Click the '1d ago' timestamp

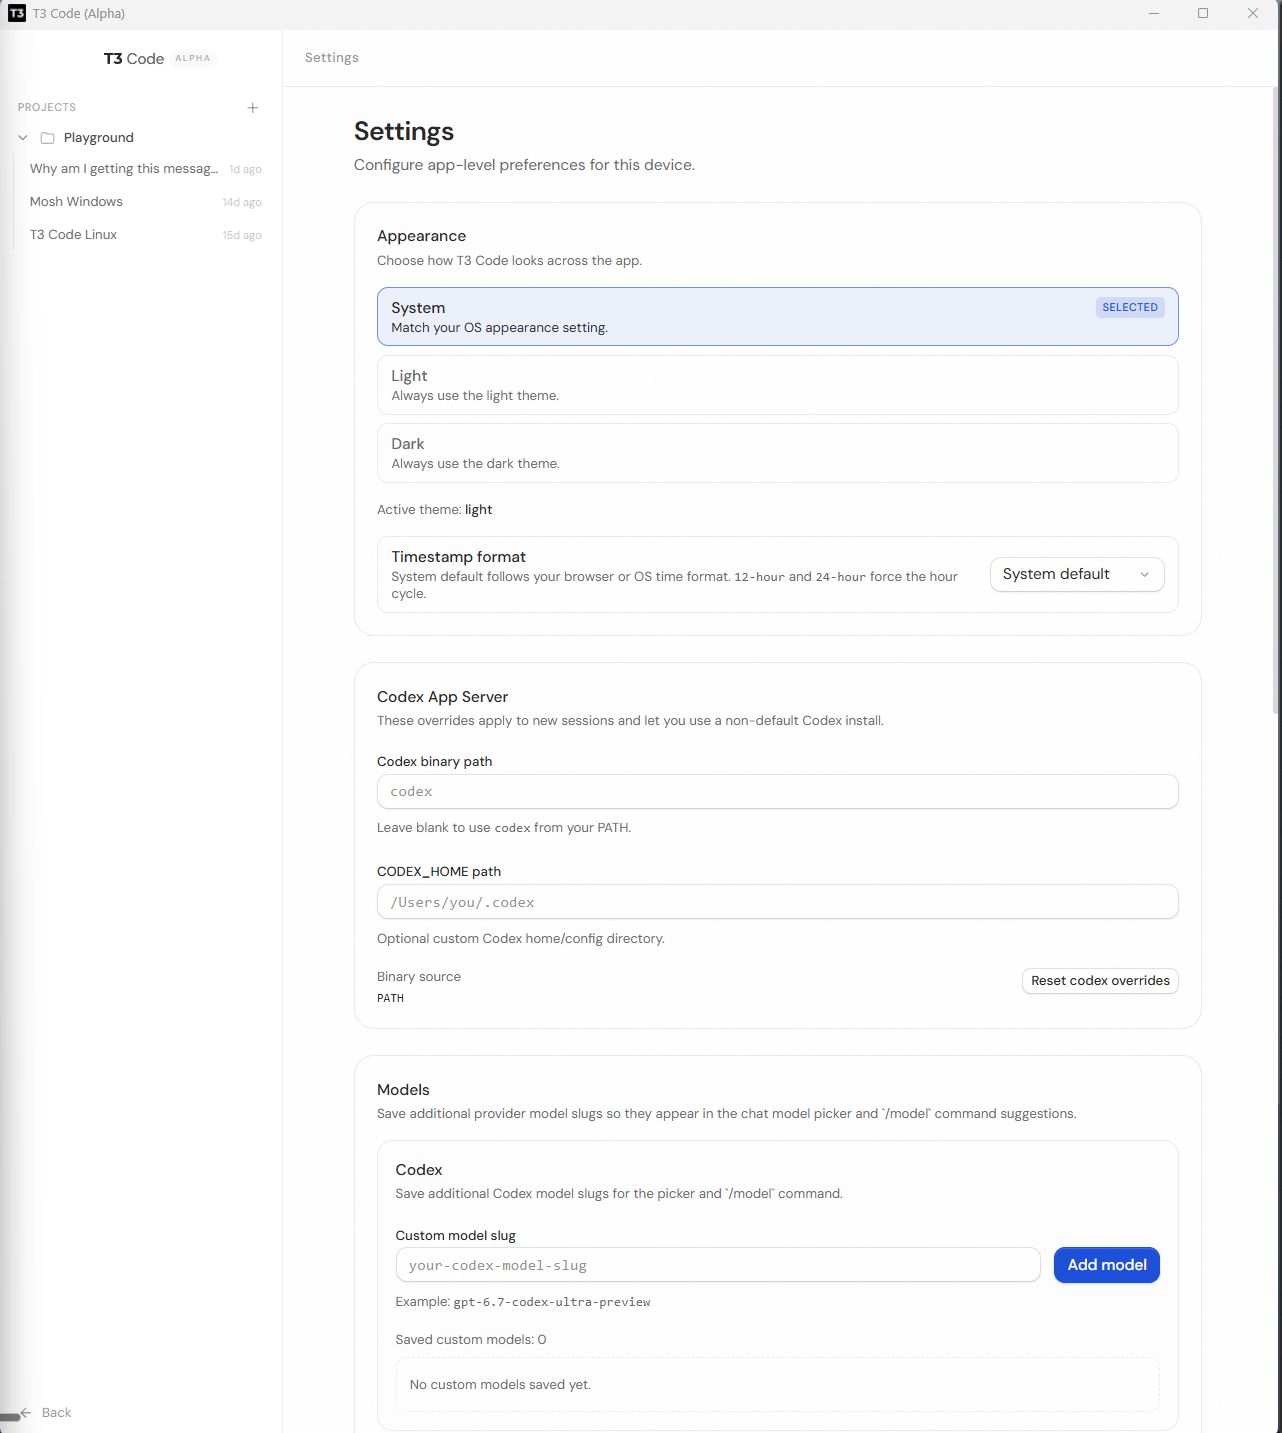(x=245, y=170)
